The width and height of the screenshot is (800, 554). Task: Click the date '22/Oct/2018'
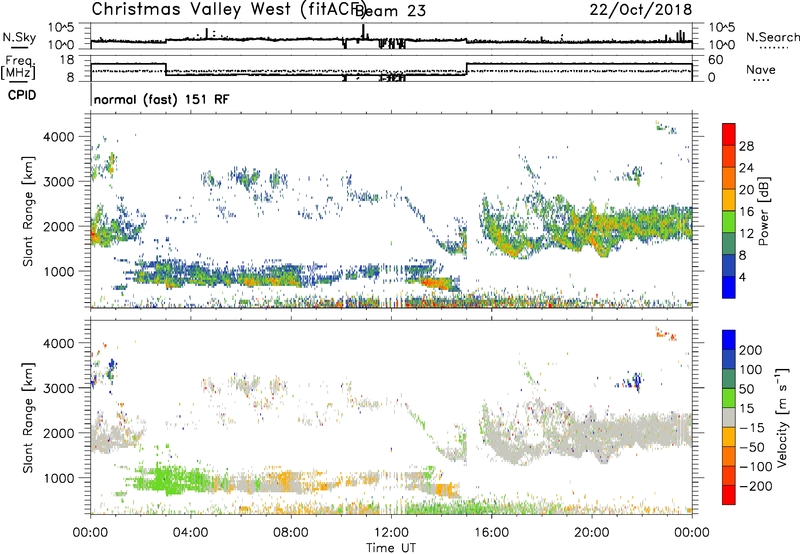click(641, 10)
